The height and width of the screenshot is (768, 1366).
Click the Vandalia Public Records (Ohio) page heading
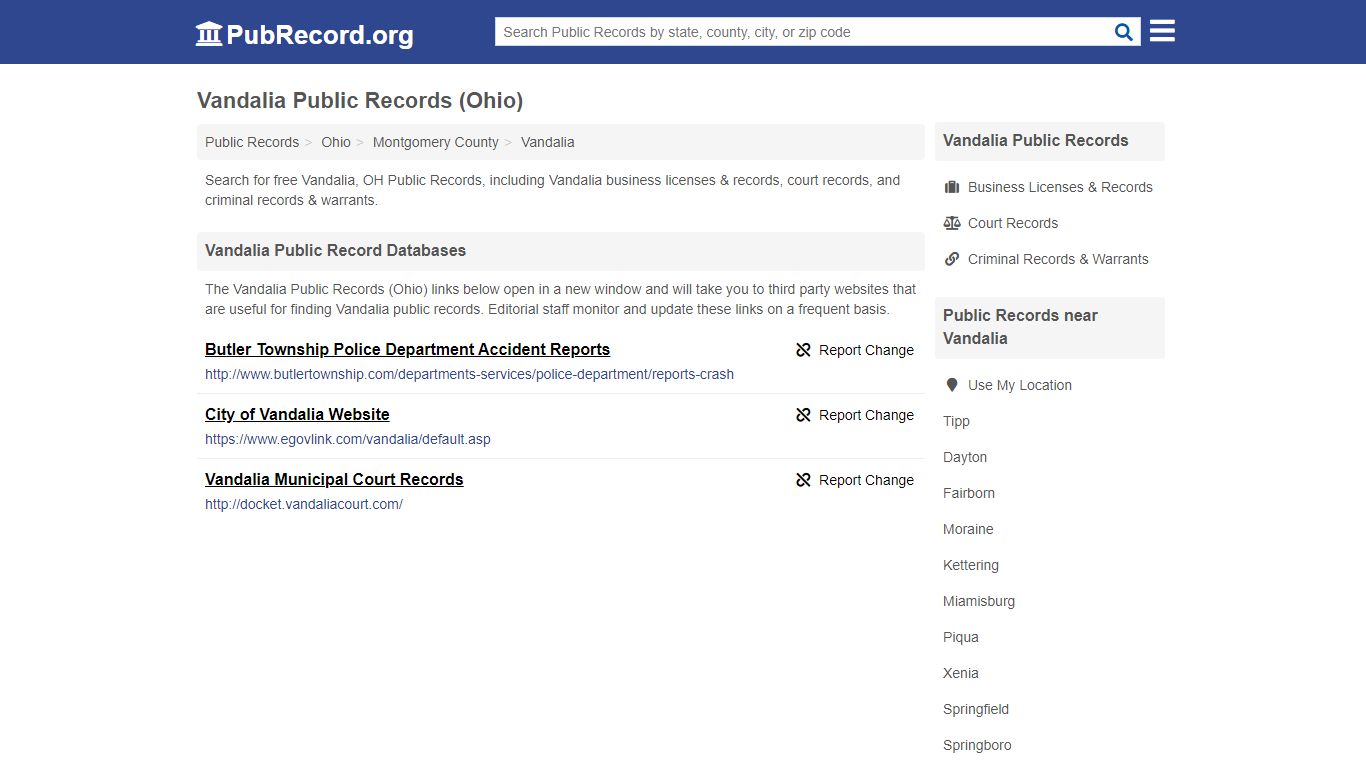pyautogui.click(x=360, y=100)
